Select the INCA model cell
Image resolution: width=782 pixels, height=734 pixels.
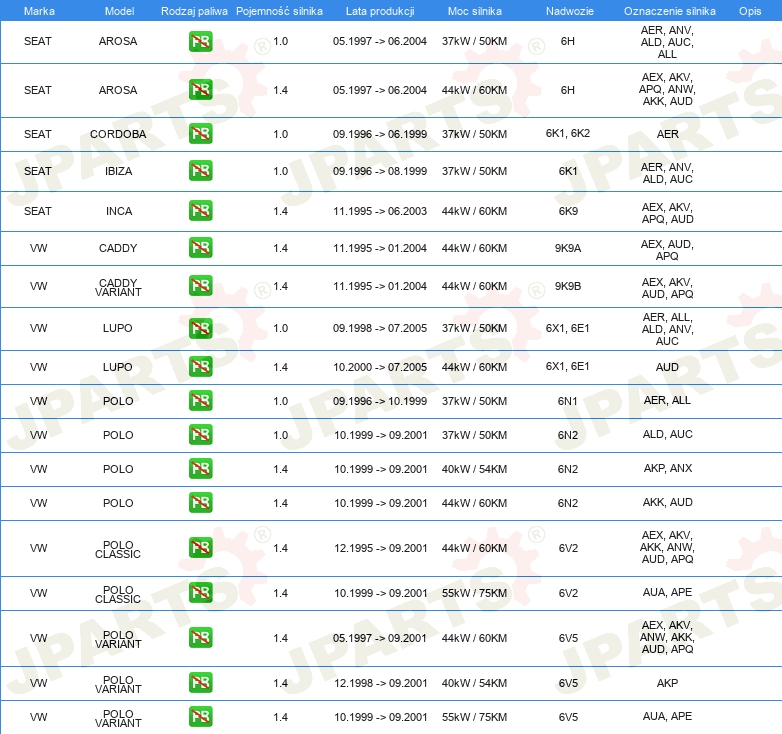click(x=119, y=211)
